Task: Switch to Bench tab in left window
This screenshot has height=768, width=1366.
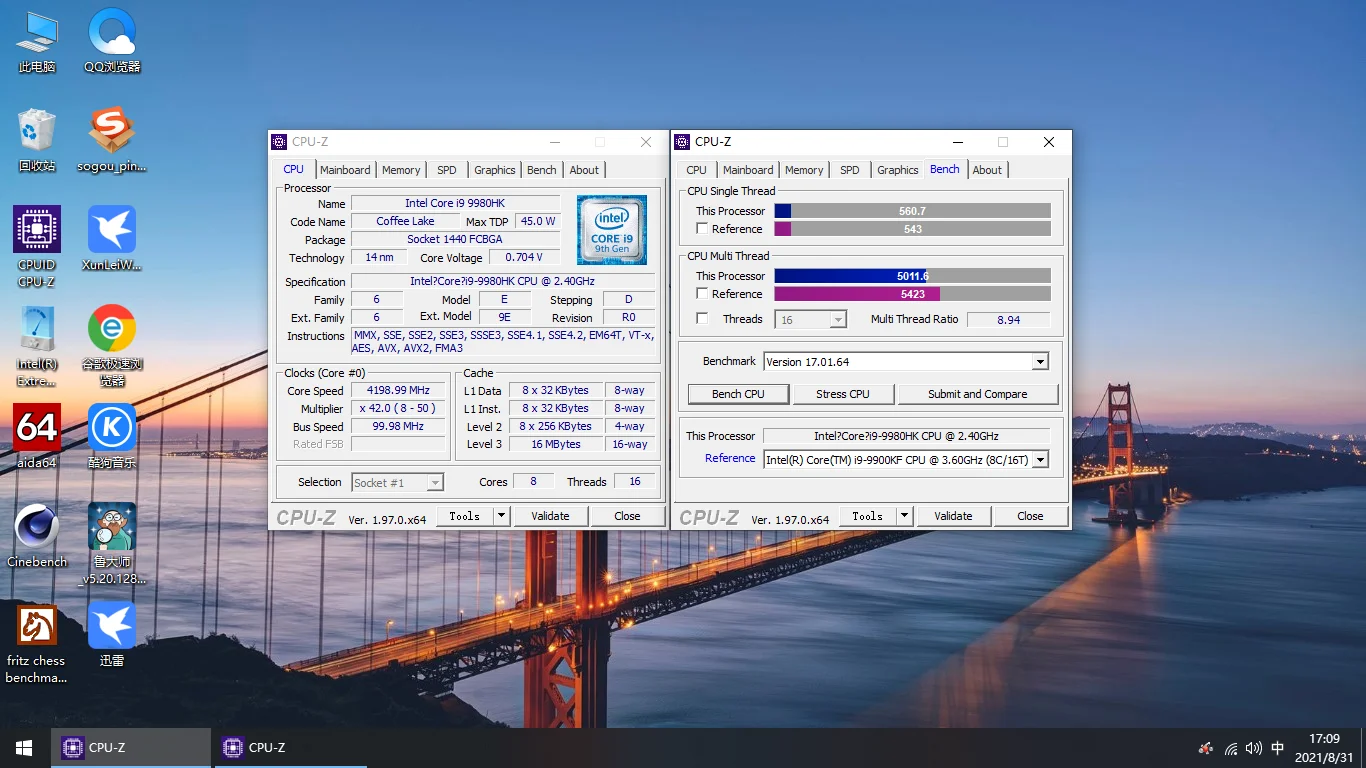Action: tap(542, 170)
